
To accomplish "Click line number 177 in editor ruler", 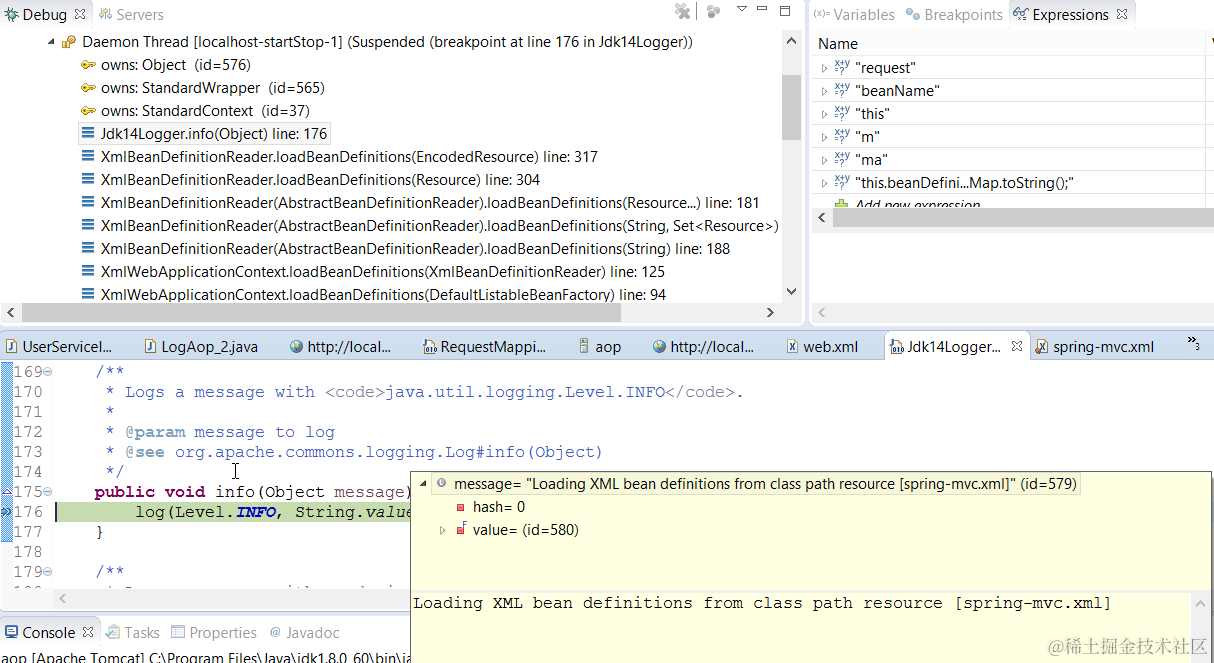I will coord(28,532).
